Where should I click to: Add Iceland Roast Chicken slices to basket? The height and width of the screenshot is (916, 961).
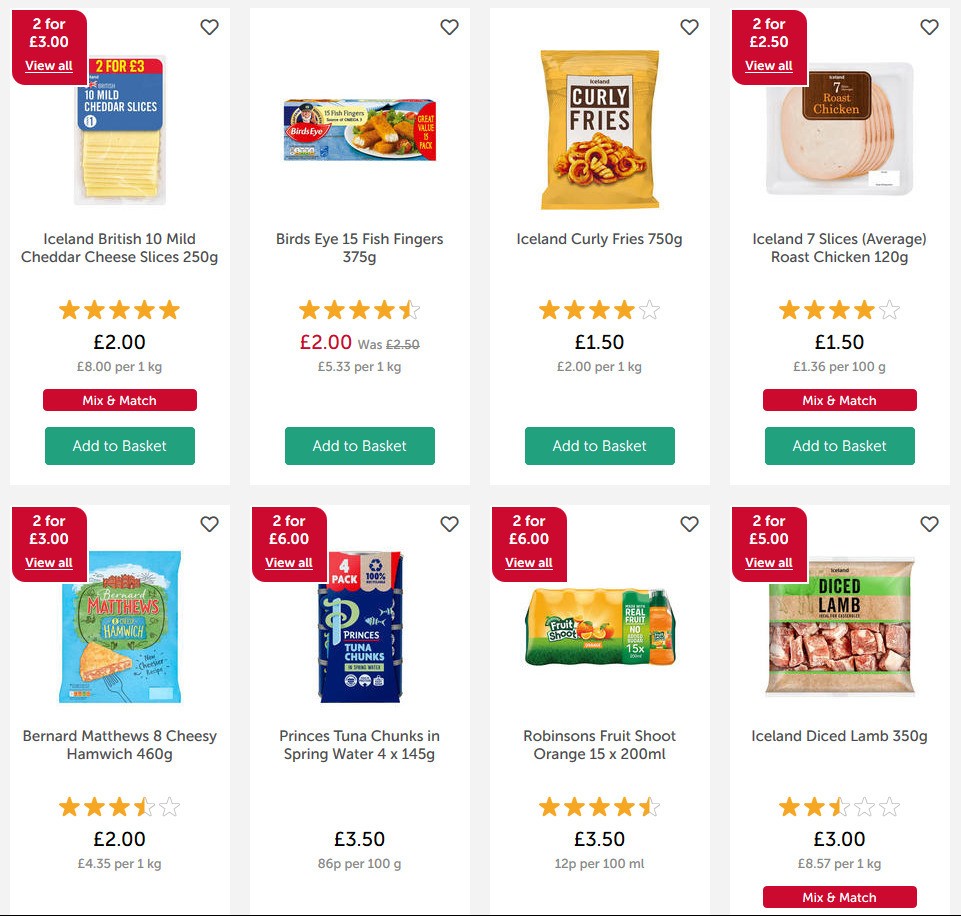point(839,446)
